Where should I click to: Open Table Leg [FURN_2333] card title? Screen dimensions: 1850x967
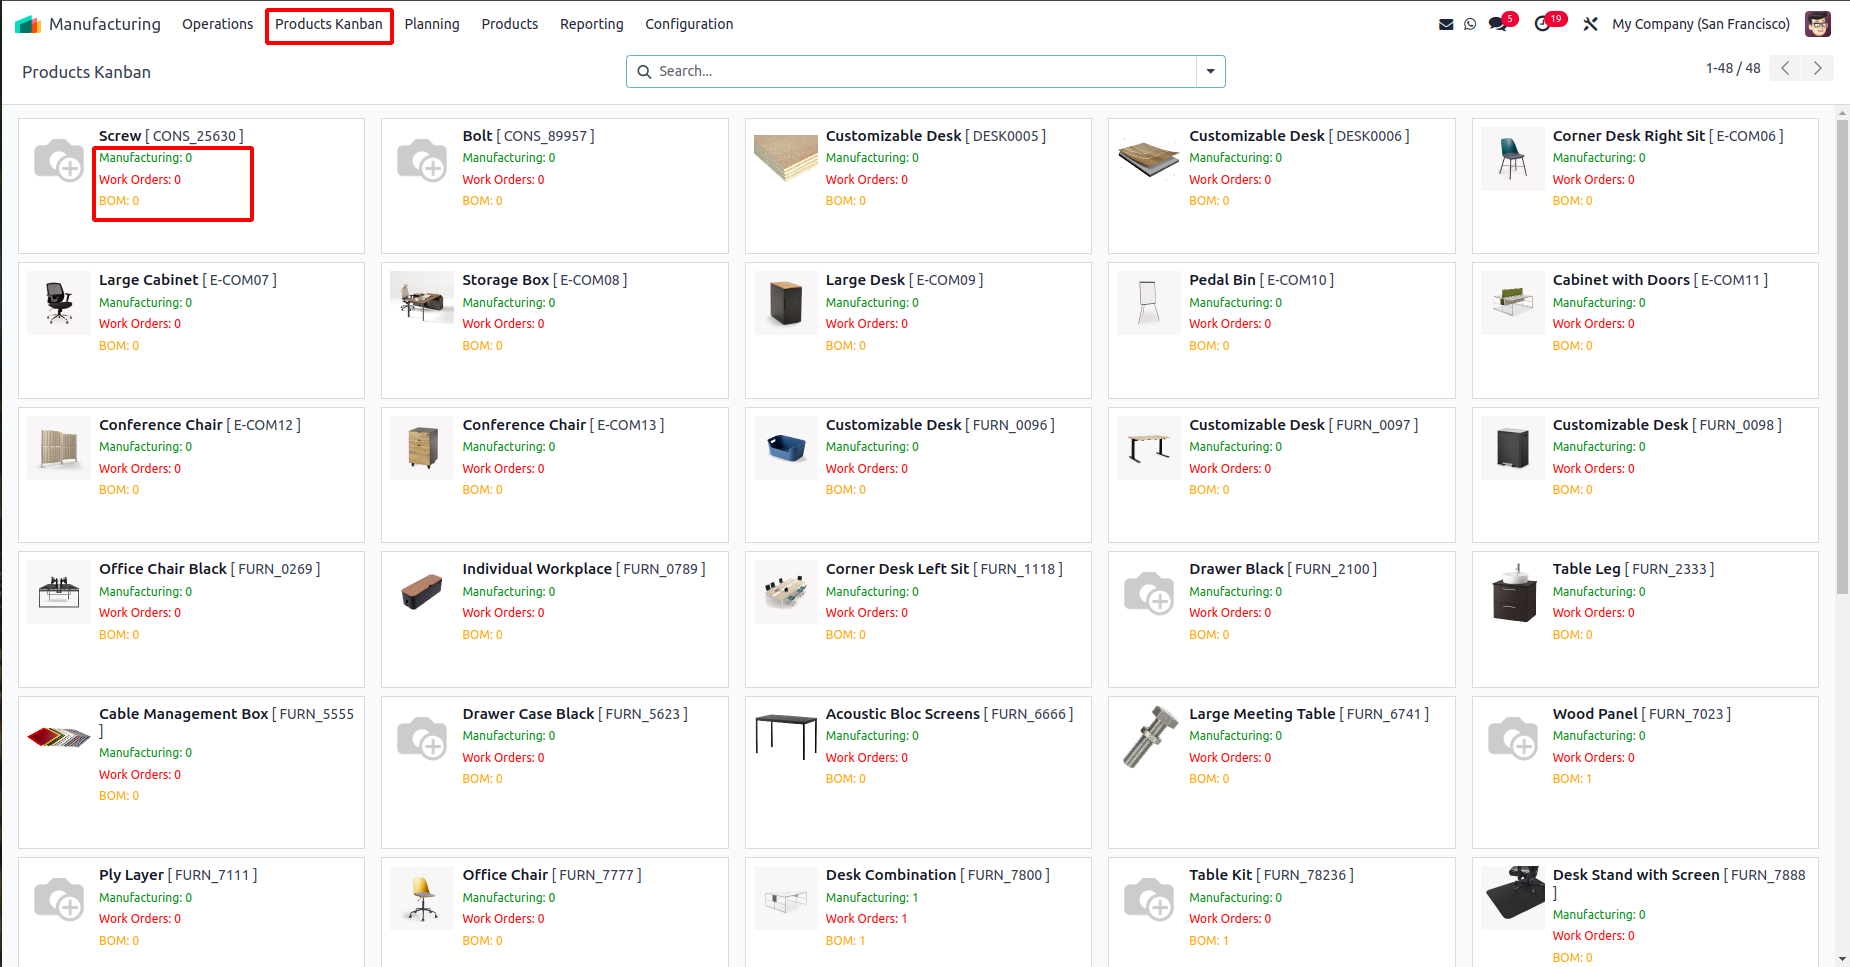(1633, 569)
